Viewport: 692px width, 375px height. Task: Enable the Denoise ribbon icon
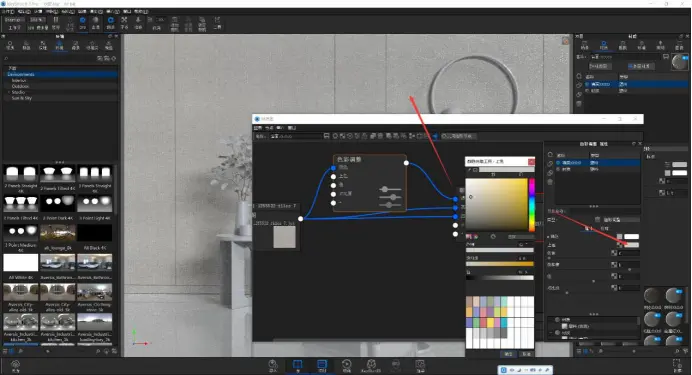[x=96, y=22]
